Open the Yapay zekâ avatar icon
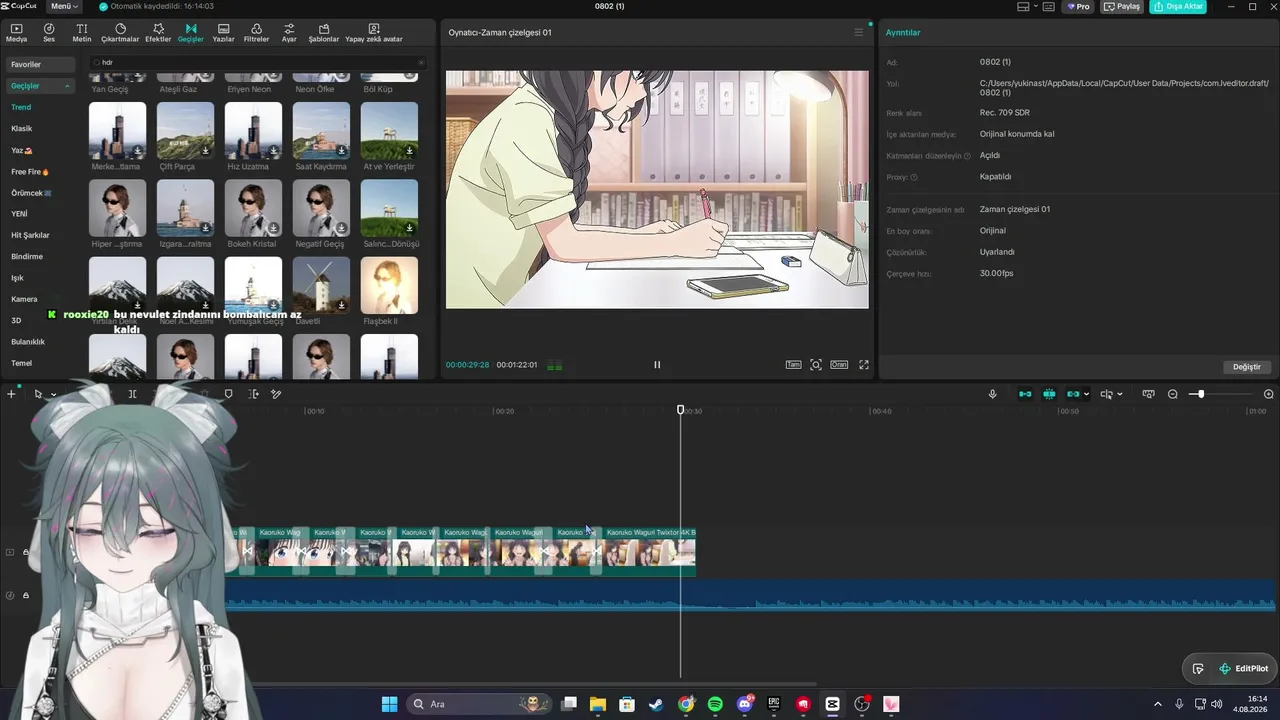 click(x=374, y=33)
